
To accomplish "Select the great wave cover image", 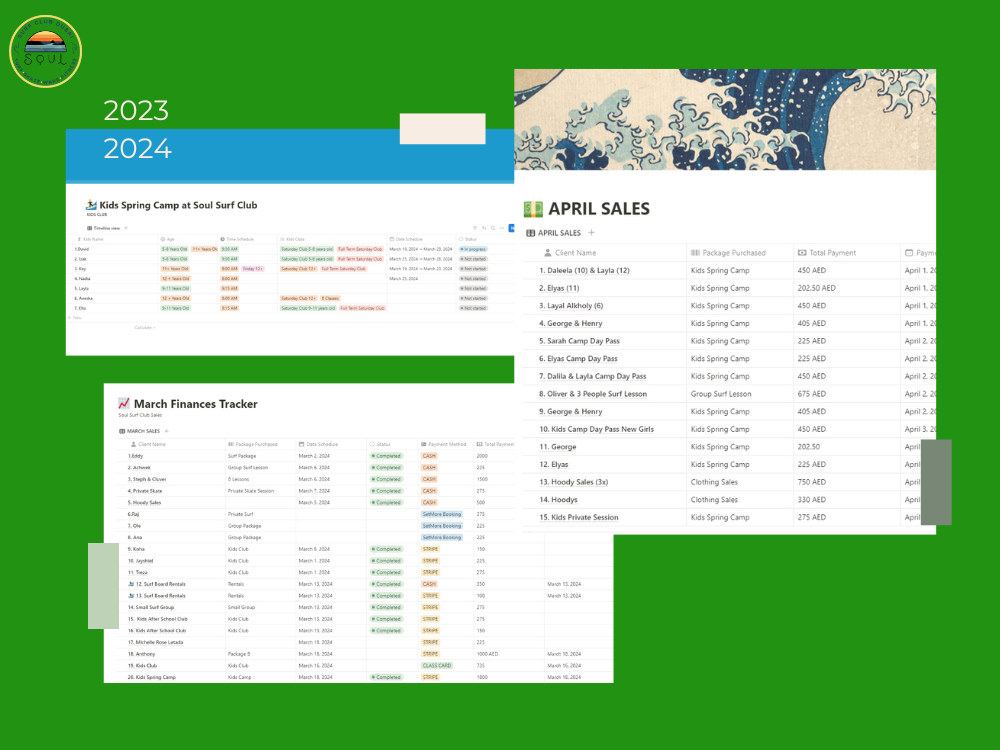I will pos(725,119).
